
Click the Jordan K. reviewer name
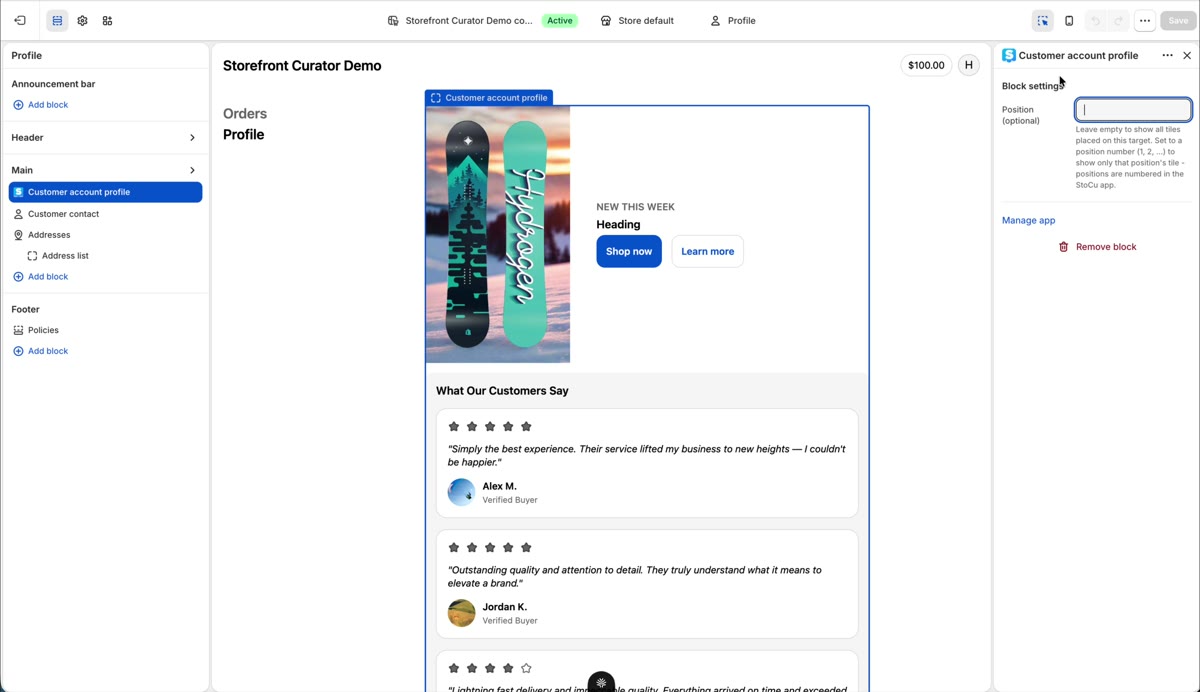(x=504, y=607)
